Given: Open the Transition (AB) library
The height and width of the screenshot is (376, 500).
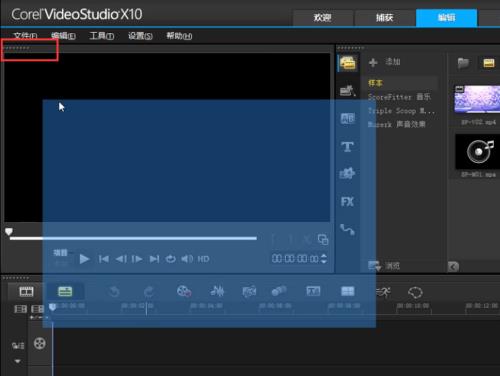Looking at the screenshot, I should [x=347, y=119].
